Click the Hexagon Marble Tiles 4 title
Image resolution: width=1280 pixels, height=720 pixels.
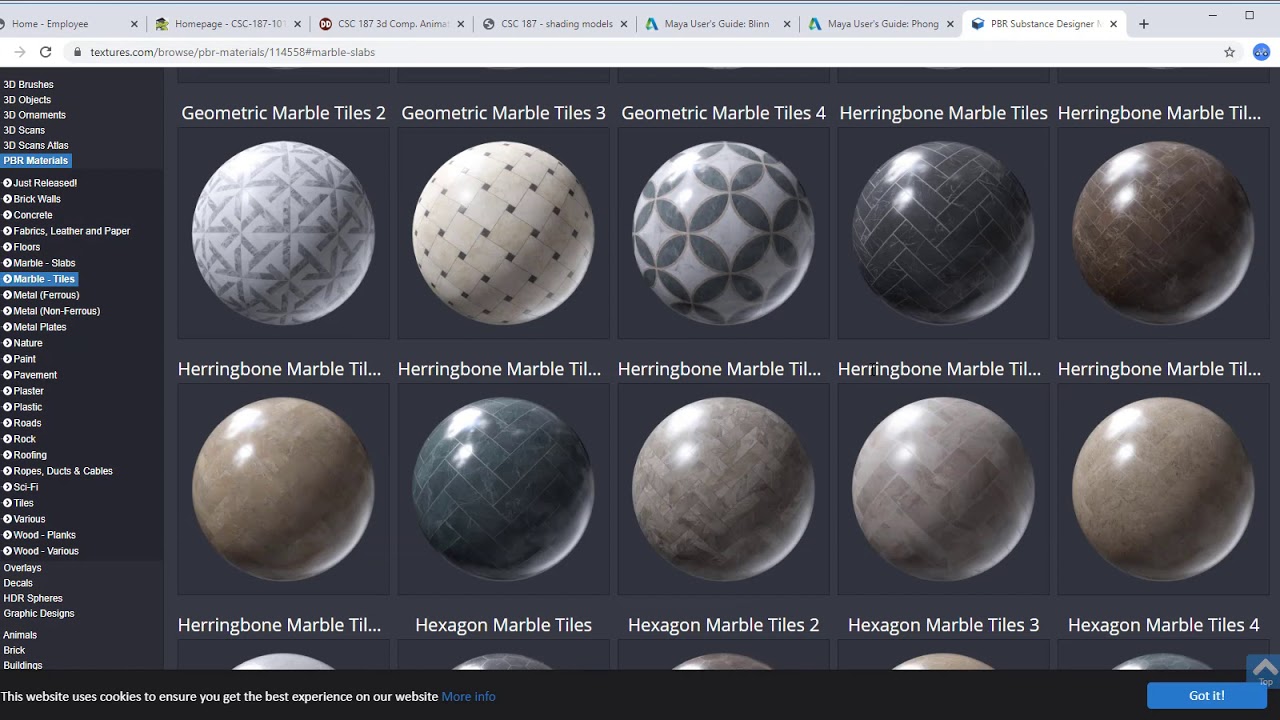[x=1163, y=625]
